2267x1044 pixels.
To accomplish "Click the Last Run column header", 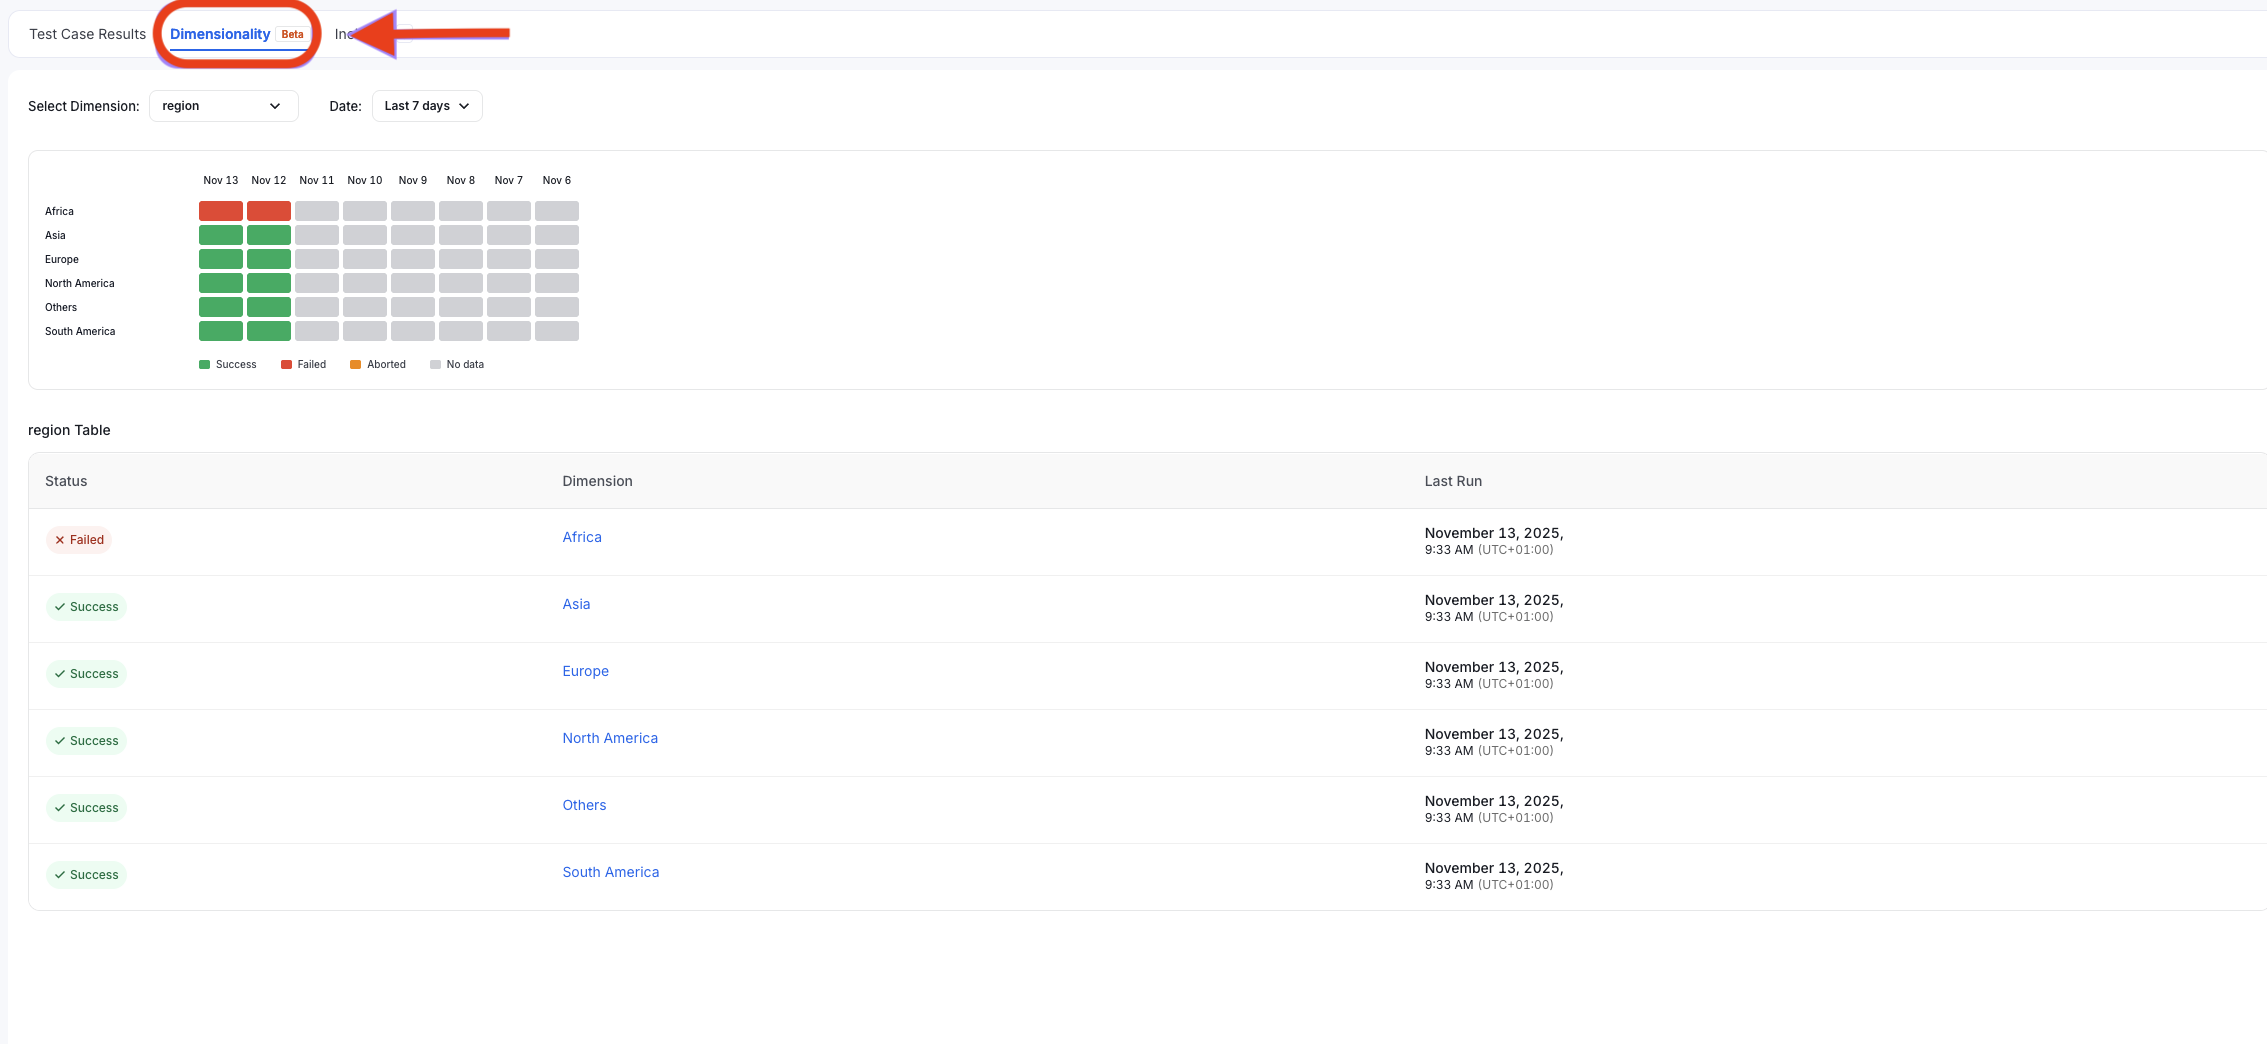I will click(x=1453, y=481).
